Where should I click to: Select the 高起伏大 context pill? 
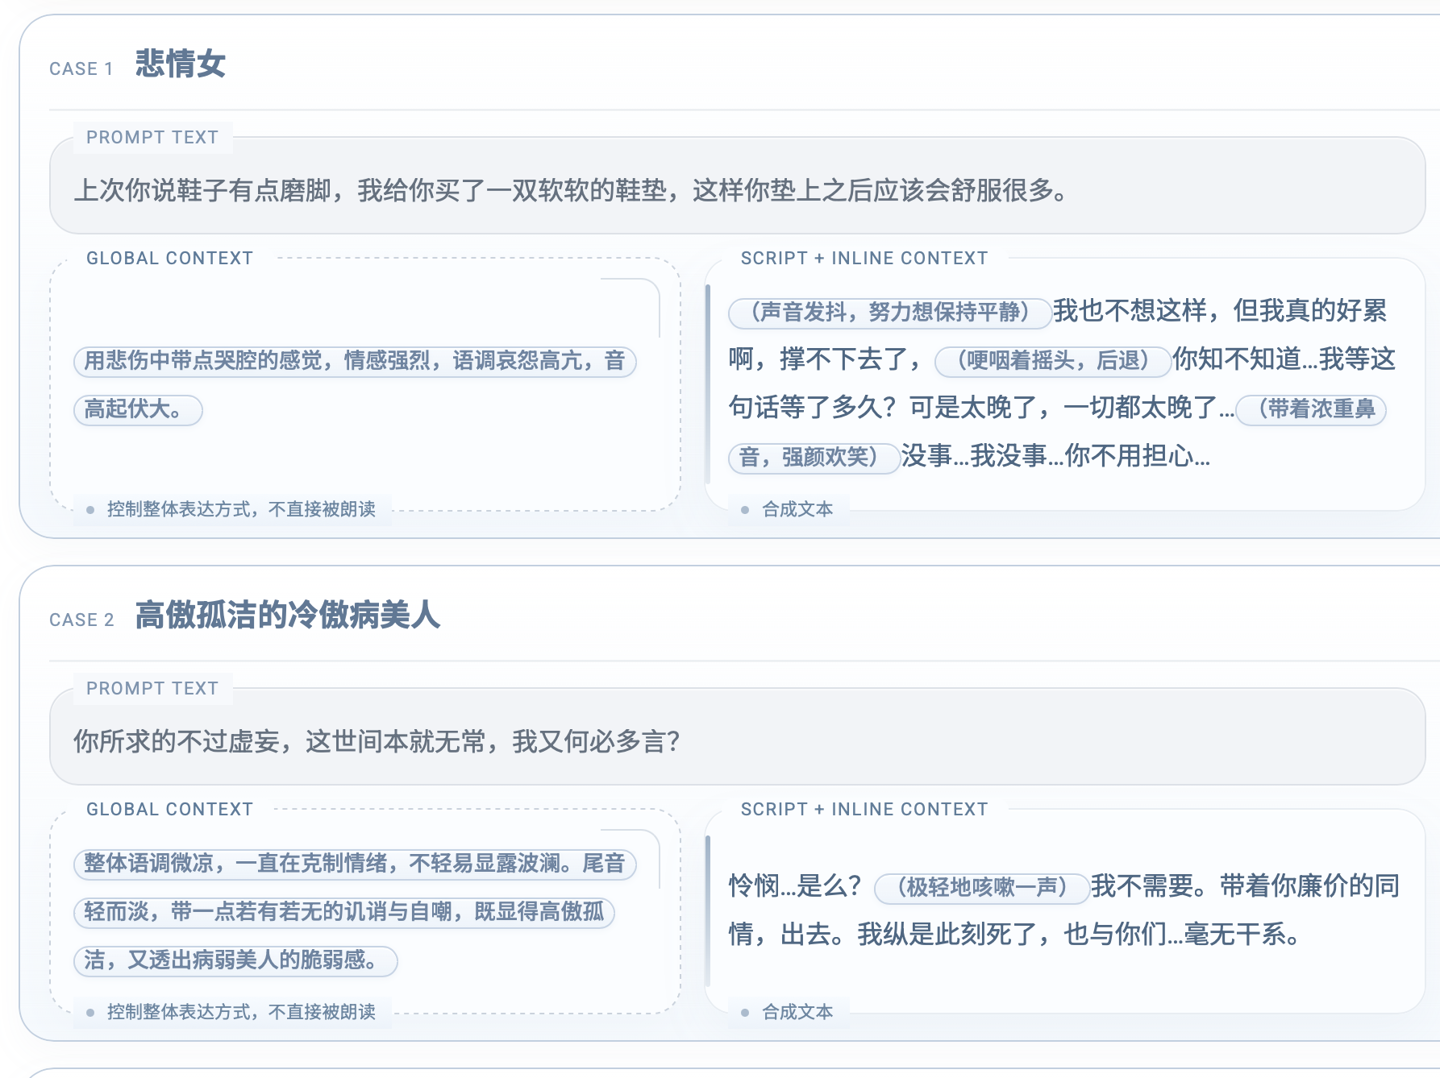(138, 410)
